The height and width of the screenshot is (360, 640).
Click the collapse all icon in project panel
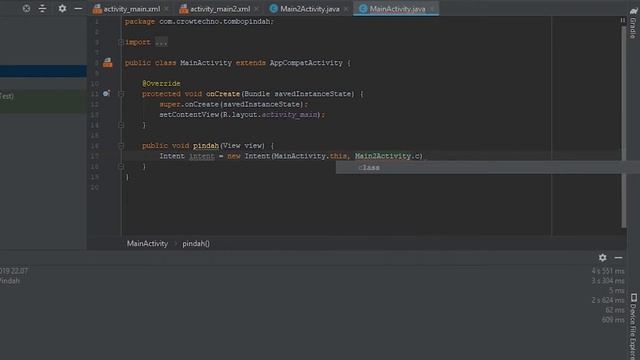pyautogui.click(x=42, y=8)
